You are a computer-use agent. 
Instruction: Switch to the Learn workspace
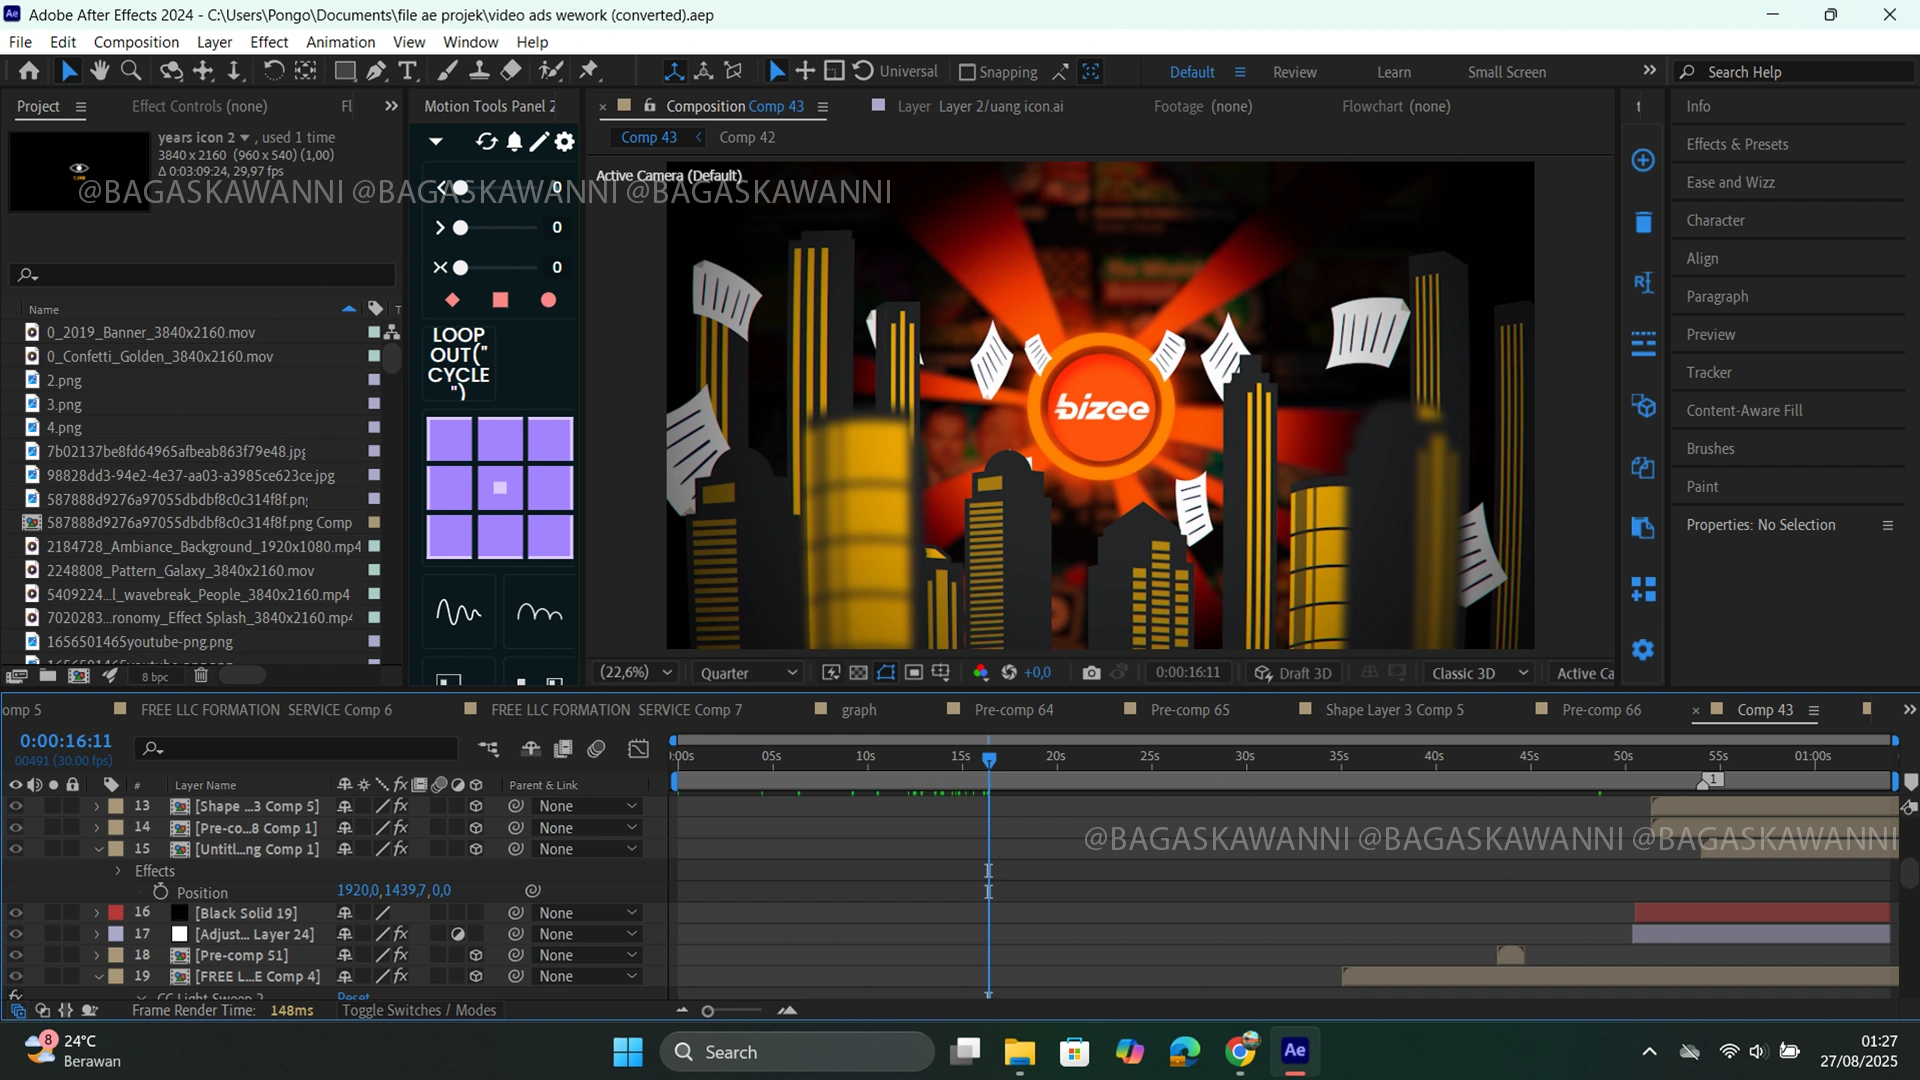1394,72
